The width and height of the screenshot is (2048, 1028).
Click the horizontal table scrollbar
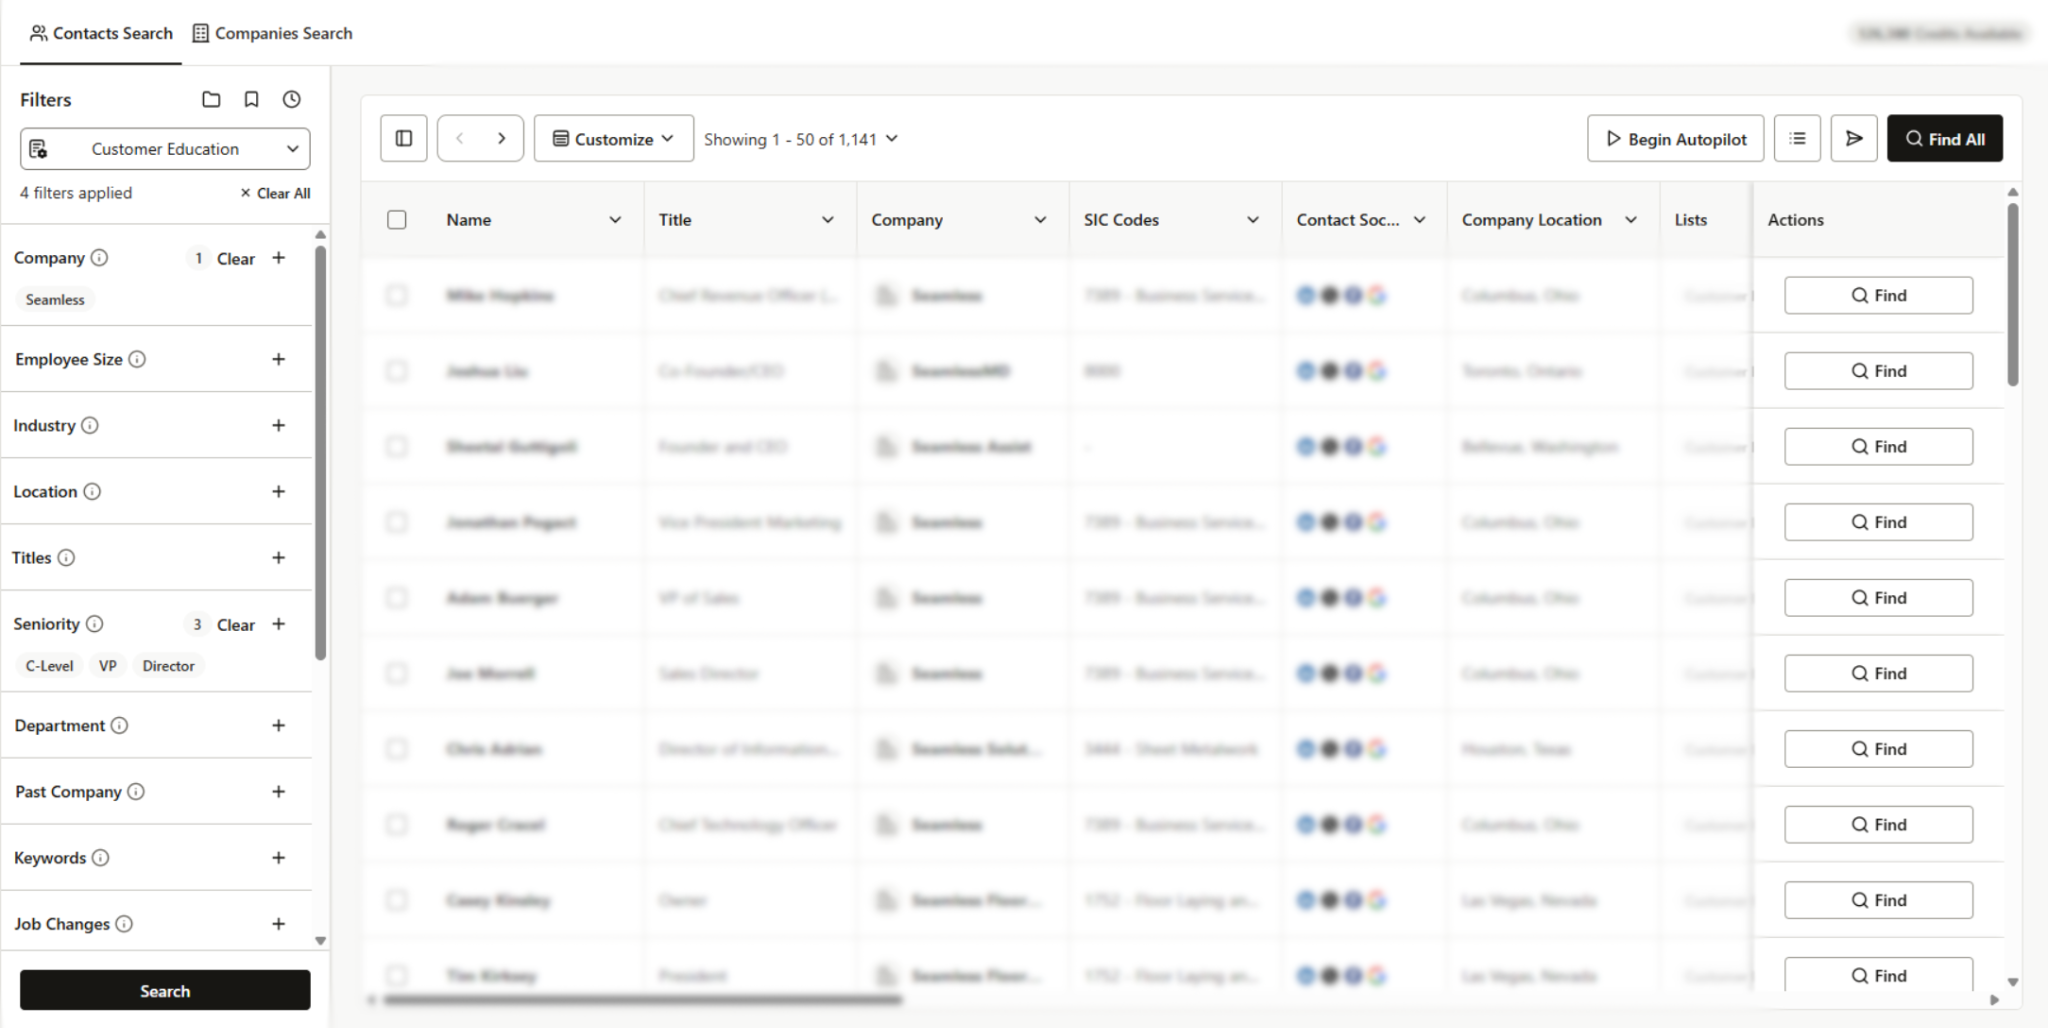(x=643, y=999)
